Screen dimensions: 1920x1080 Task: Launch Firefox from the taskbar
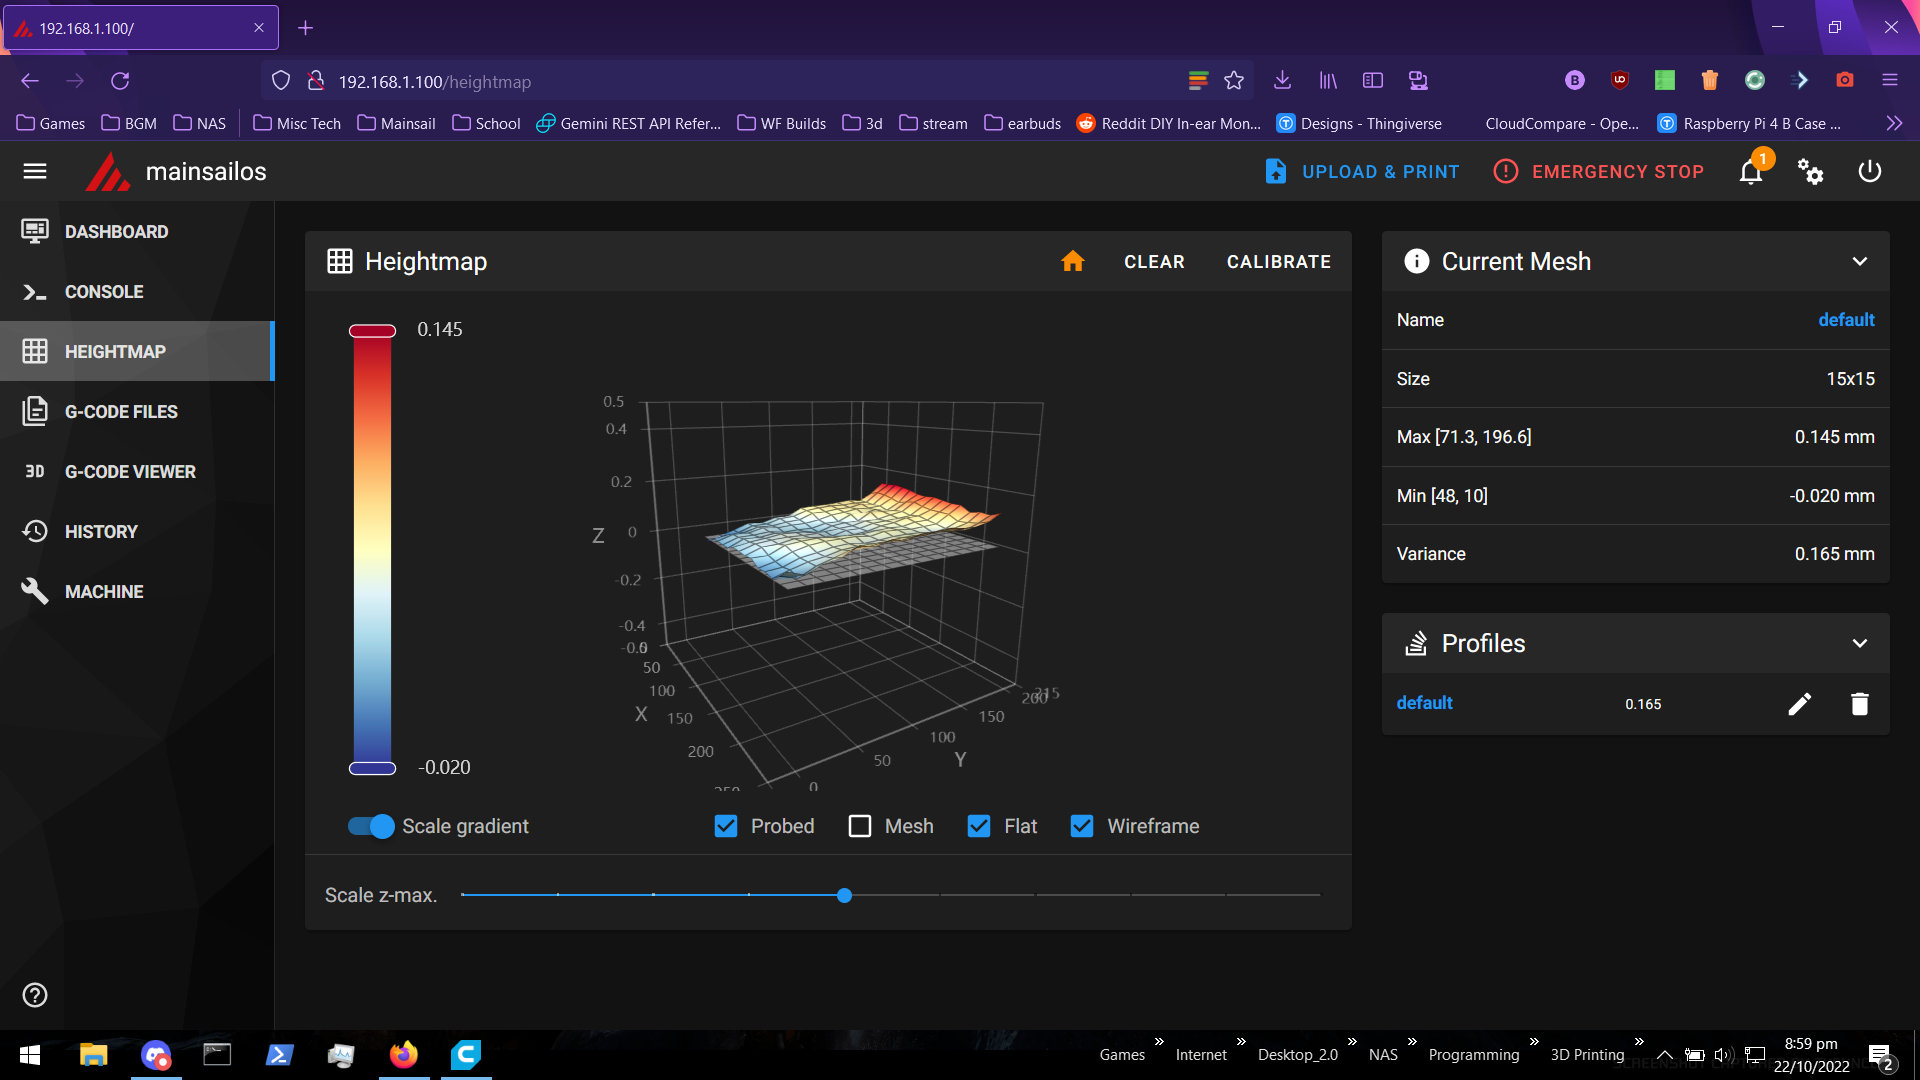point(404,1054)
